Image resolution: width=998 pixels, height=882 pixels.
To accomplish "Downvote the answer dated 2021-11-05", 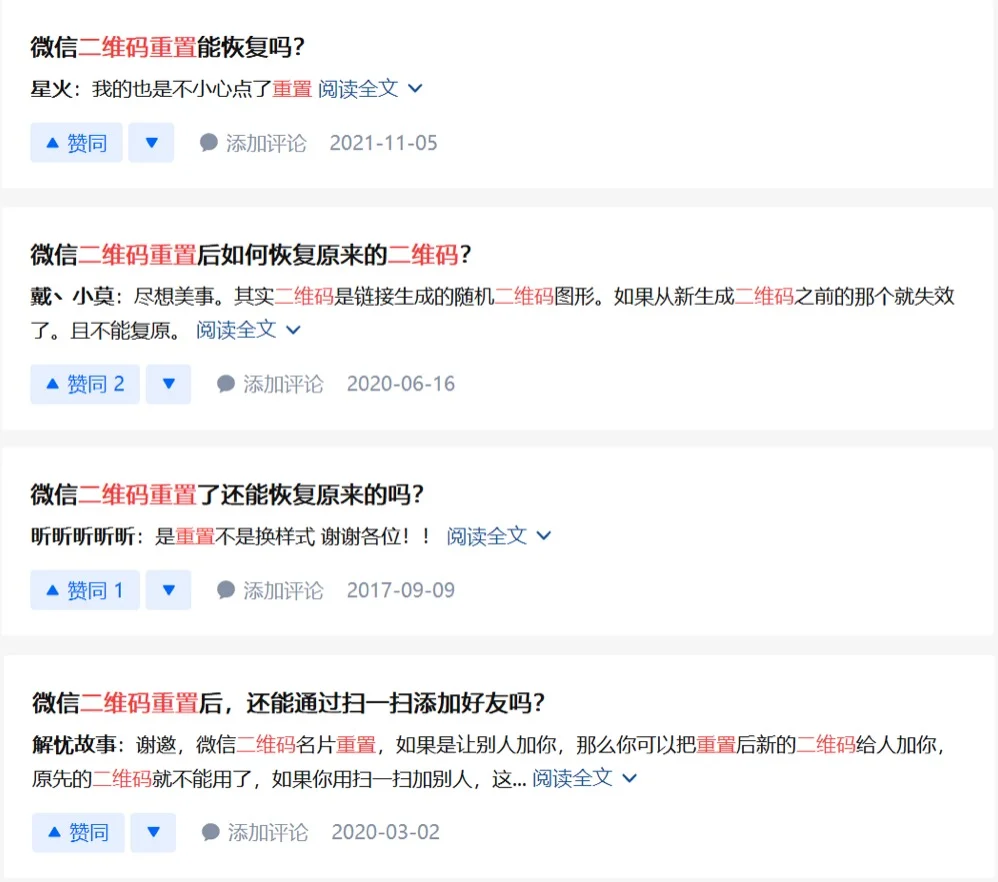I will click(x=151, y=143).
